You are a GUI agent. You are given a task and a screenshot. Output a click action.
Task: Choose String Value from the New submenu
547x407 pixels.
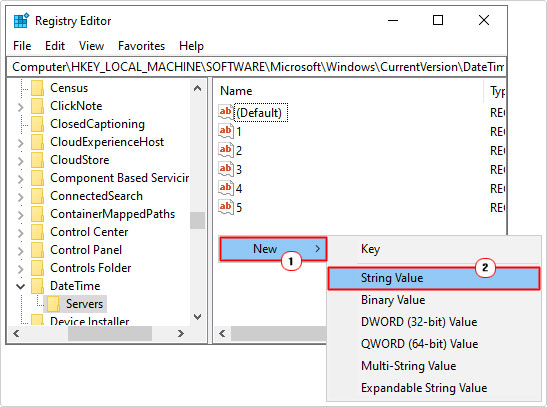click(434, 278)
